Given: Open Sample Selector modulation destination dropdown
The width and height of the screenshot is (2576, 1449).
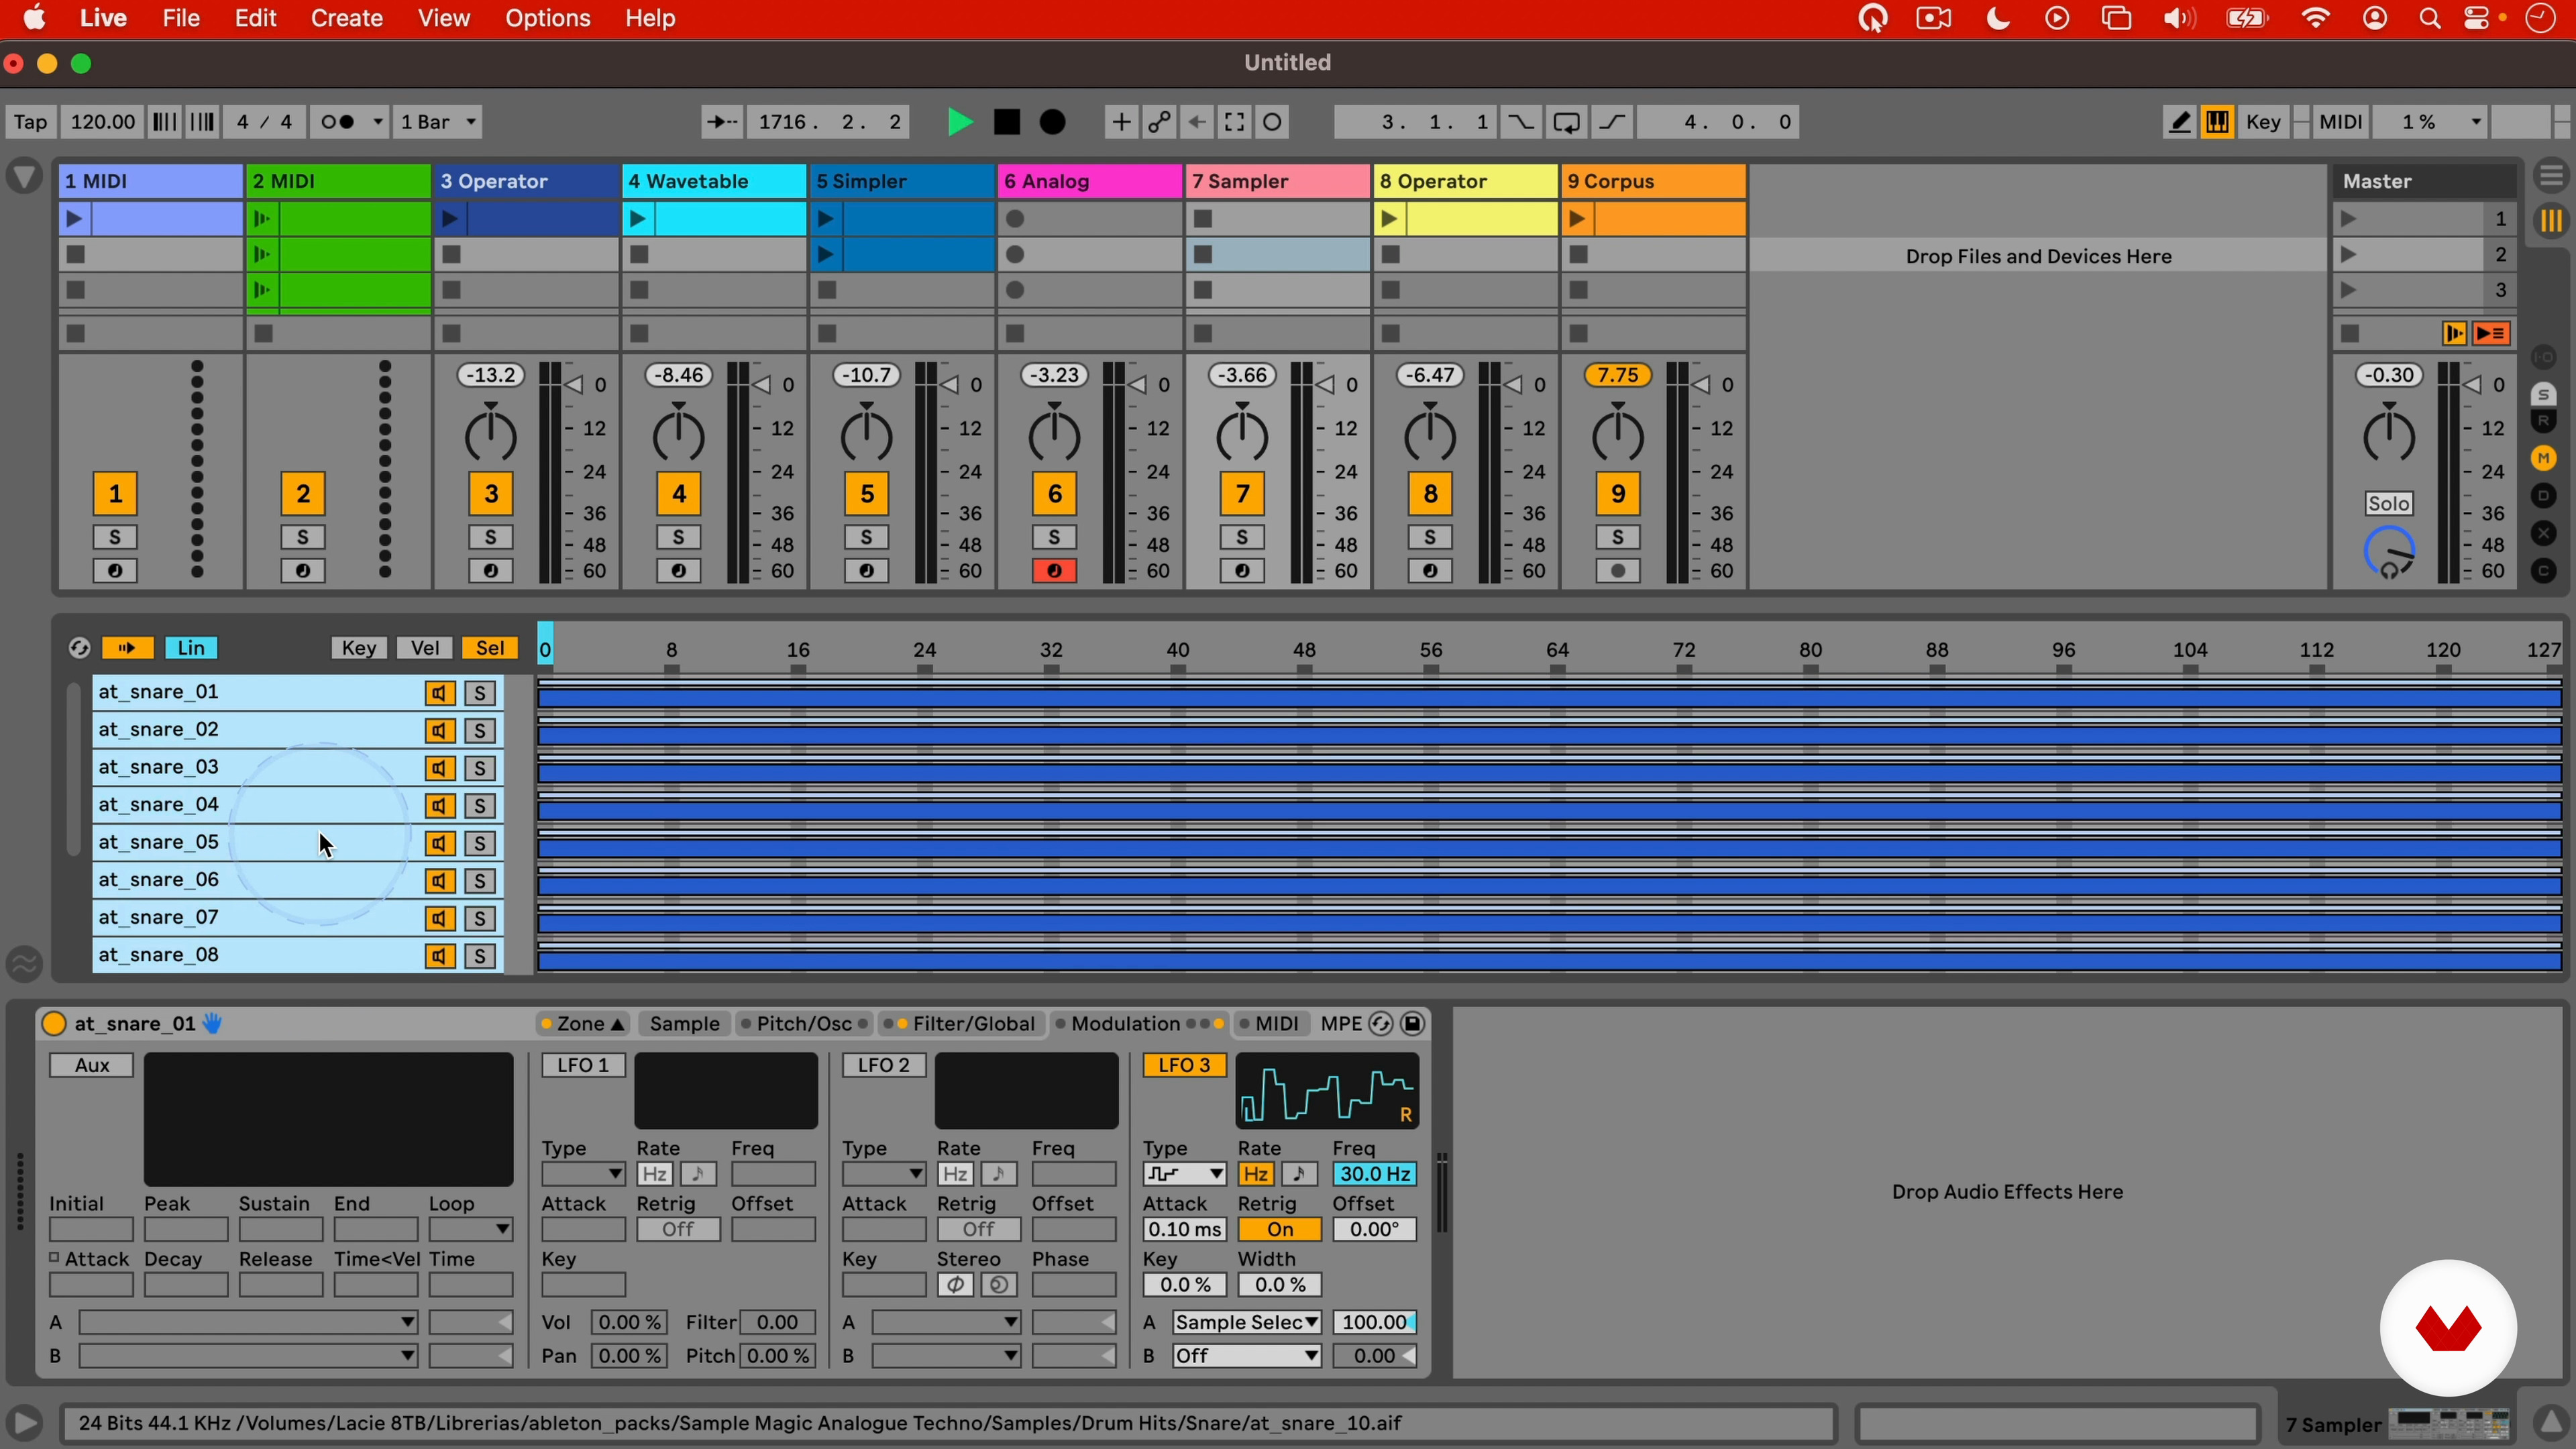Looking at the screenshot, I should pyautogui.click(x=1246, y=1322).
